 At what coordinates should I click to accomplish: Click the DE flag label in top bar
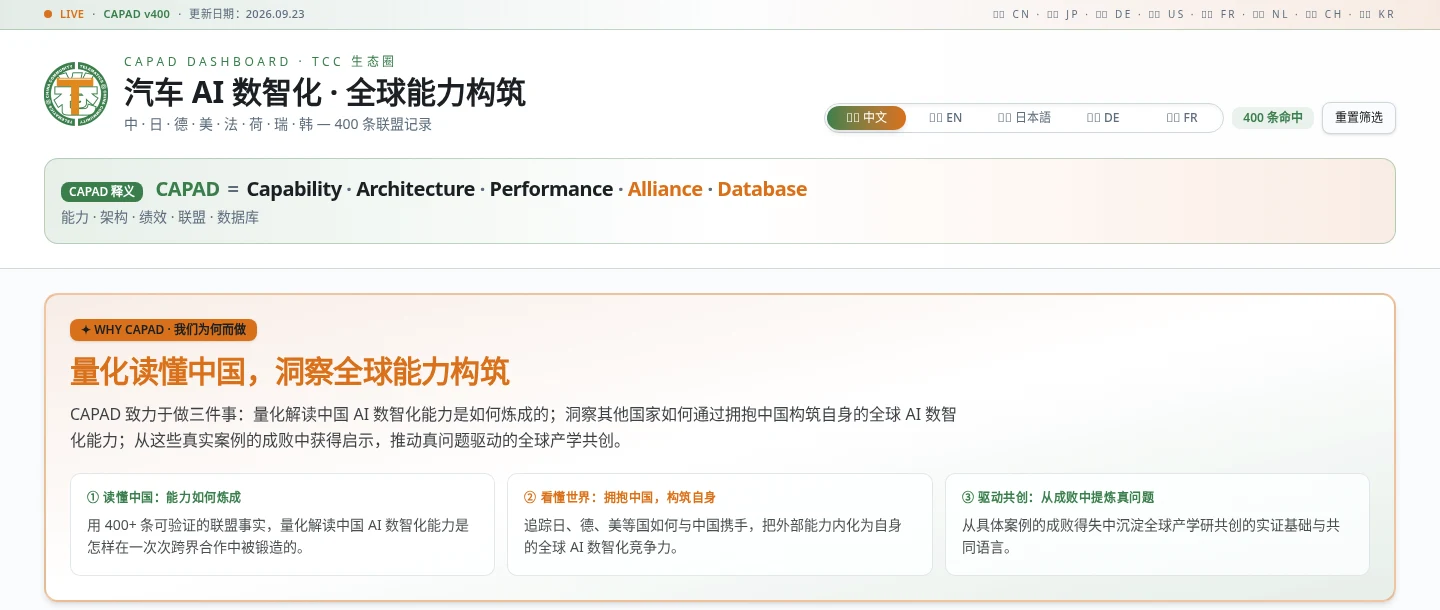1114,14
